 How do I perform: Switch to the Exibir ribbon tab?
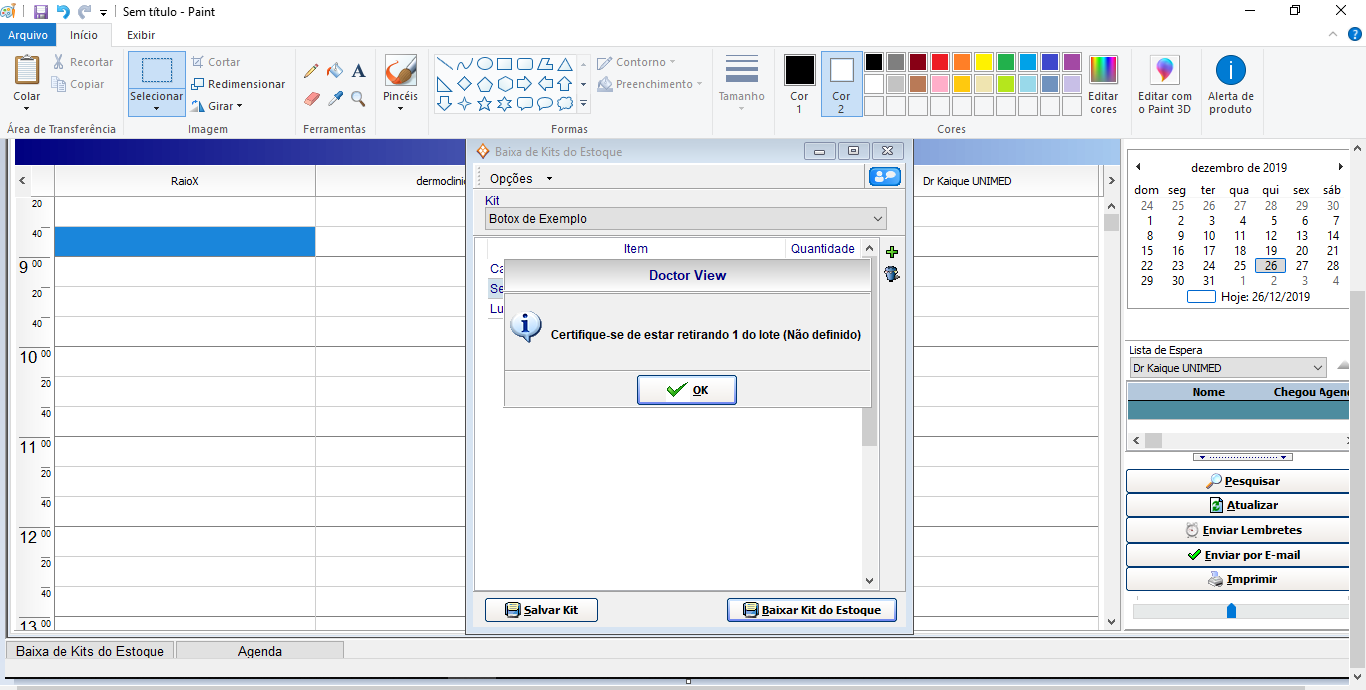point(141,35)
